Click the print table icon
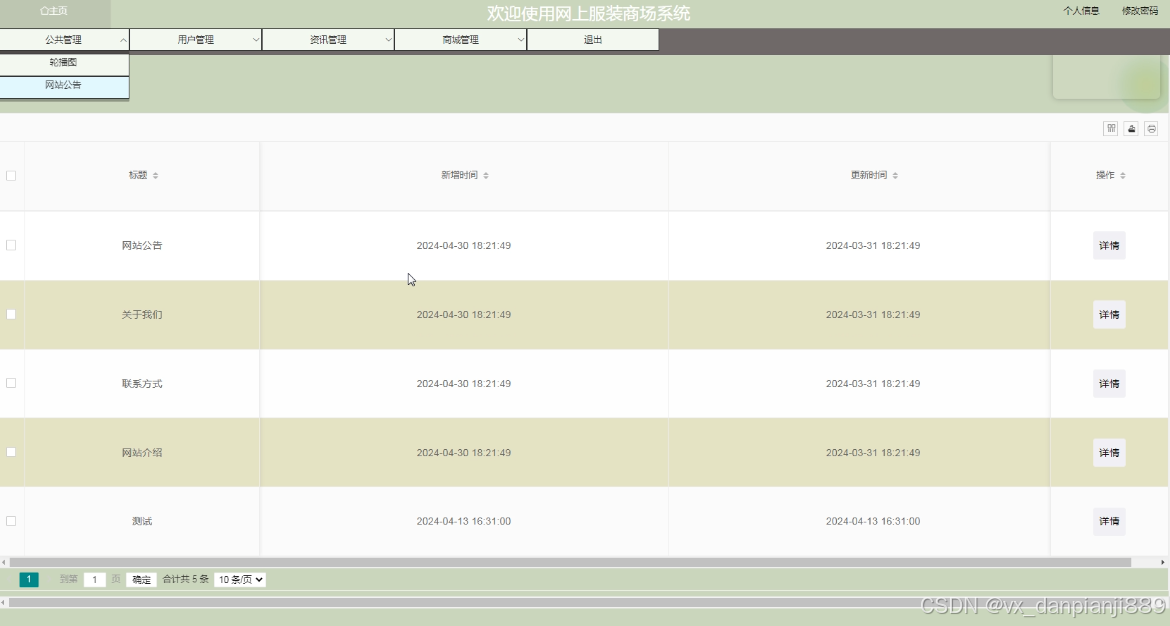The width and height of the screenshot is (1170, 626). (x=1151, y=128)
